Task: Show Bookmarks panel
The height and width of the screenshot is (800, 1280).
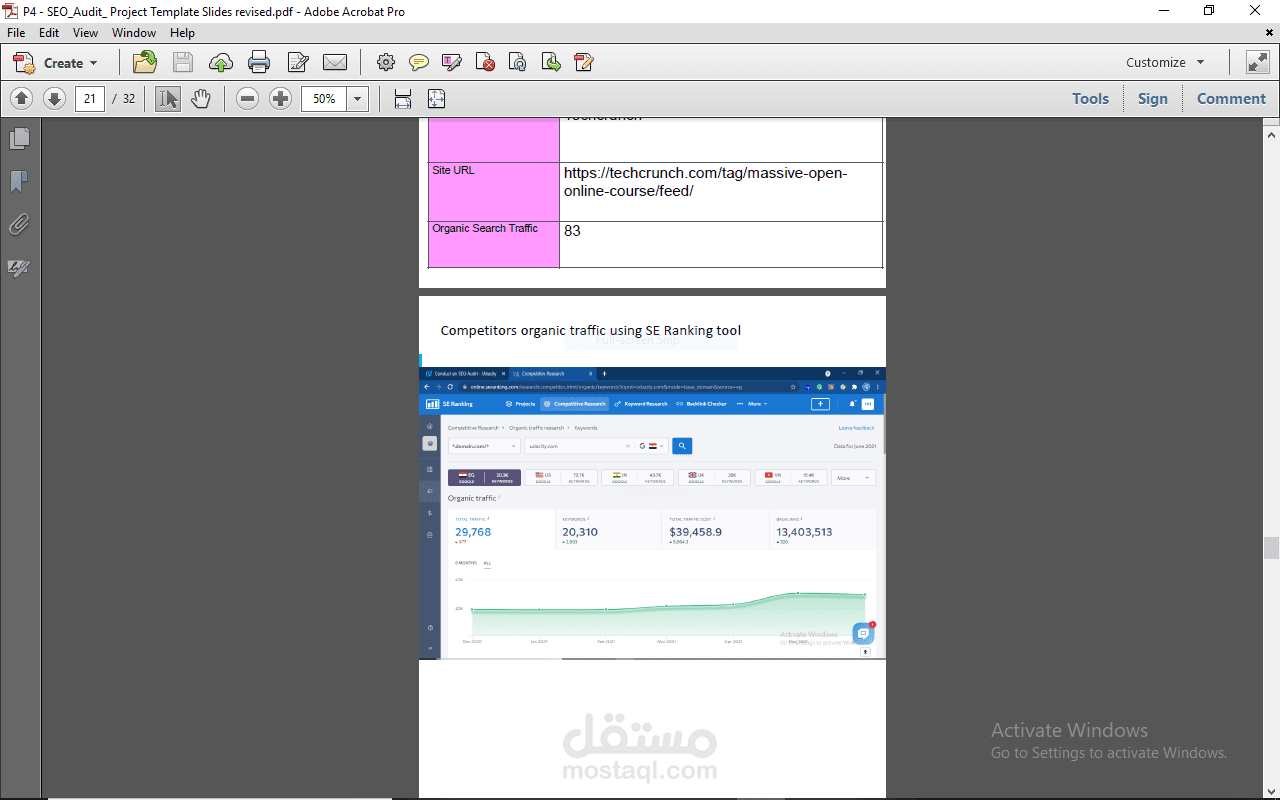Action: click(19, 181)
